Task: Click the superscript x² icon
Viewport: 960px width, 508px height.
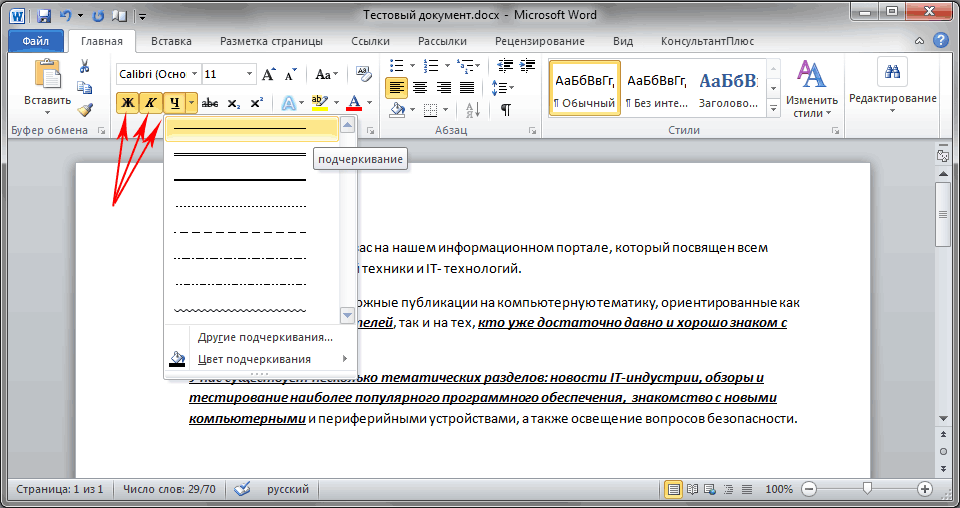Action: 257,103
